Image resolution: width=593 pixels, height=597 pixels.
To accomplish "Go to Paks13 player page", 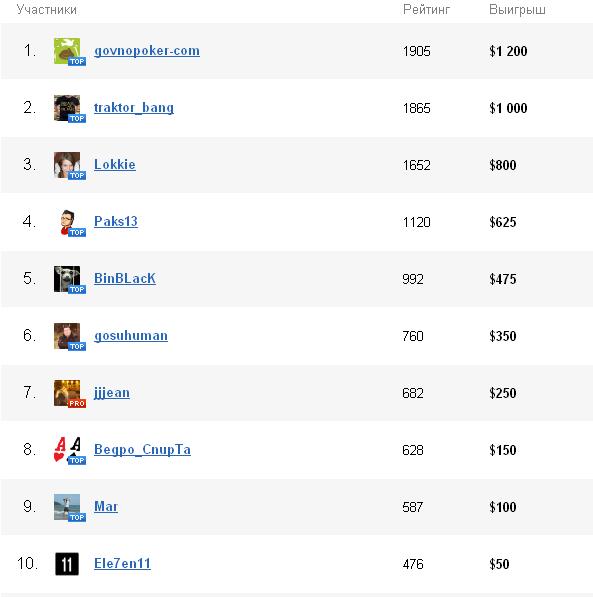I will (116, 222).
